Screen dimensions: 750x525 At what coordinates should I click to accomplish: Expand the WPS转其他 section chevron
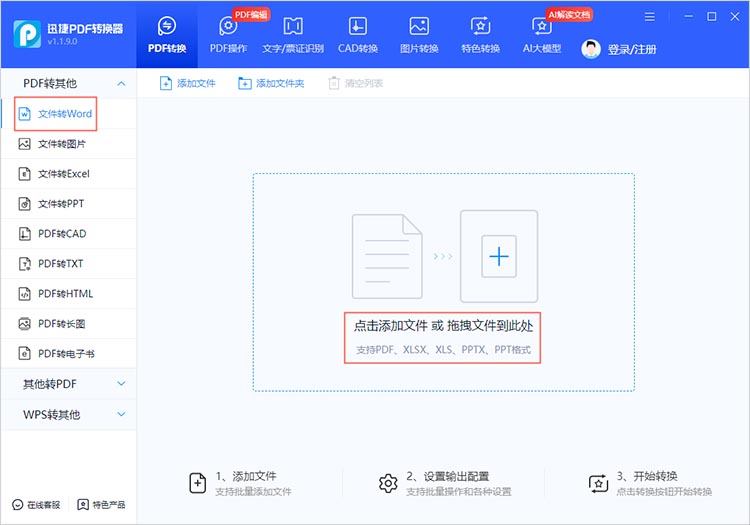coord(121,414)
